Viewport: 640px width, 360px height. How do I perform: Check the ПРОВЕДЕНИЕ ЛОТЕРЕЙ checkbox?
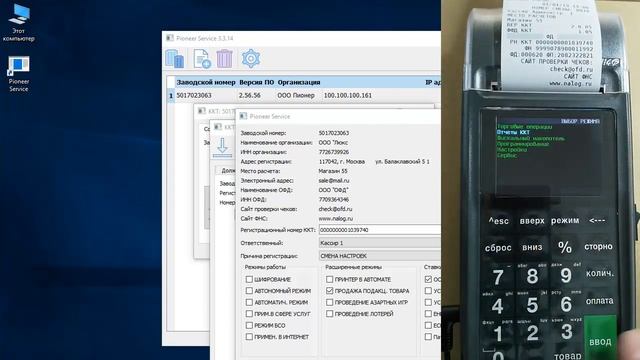(329, 313)
